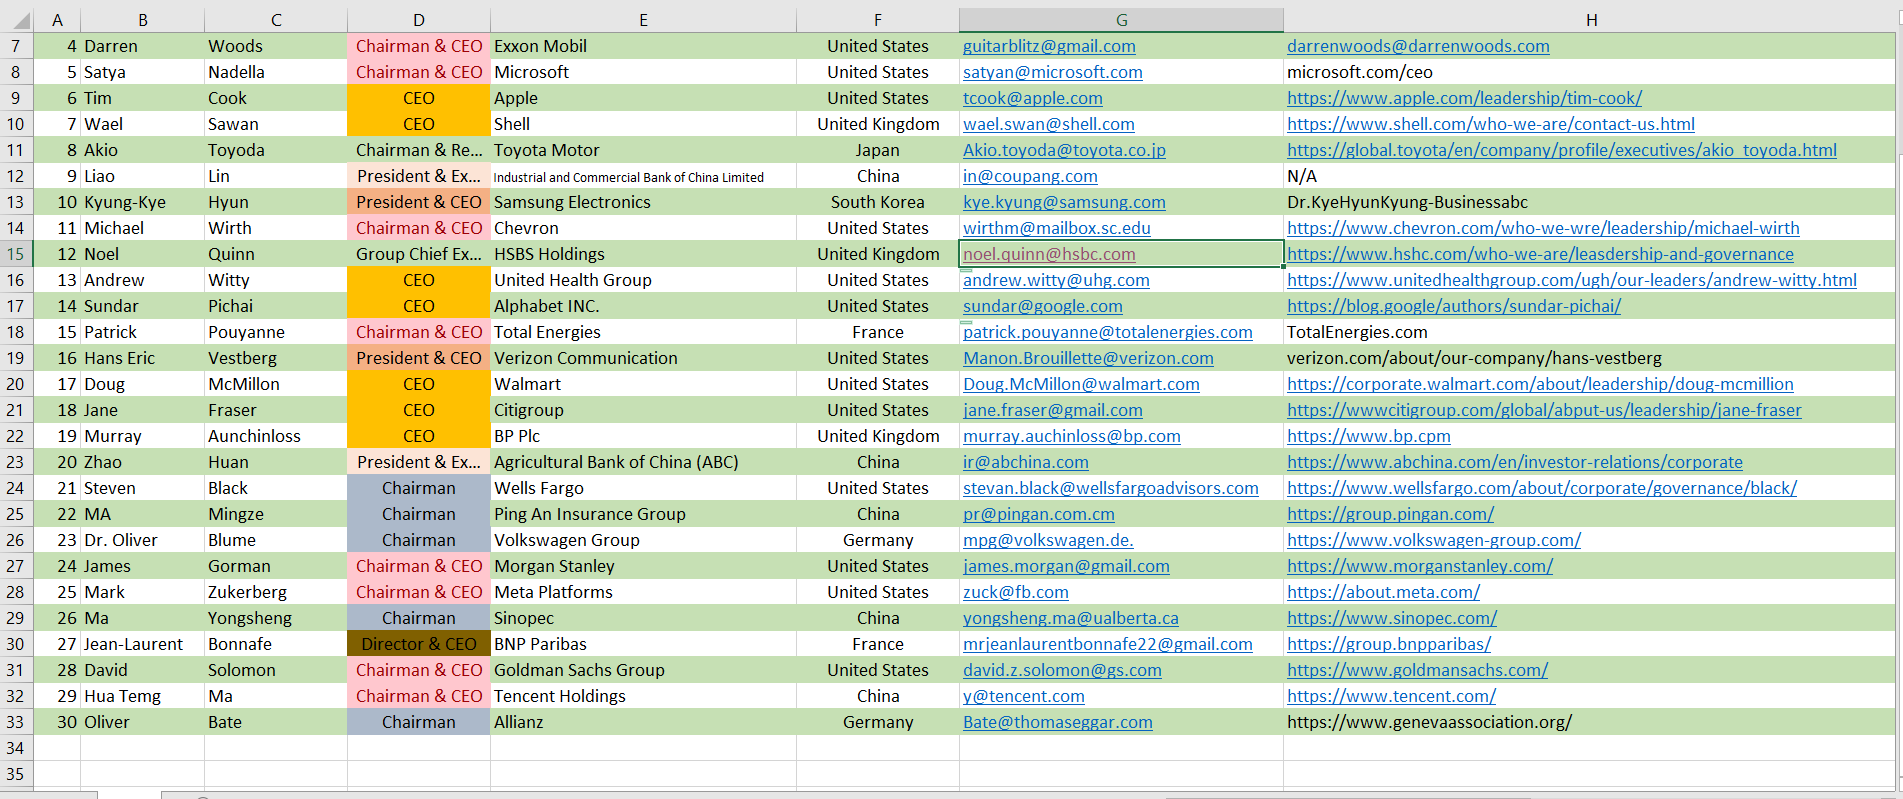Image resolution: width=1903 pixels, height=799 pixels.
Task: Click the Toyota Motor company cell
Action: pyautogui.click(x=643, y=150)
